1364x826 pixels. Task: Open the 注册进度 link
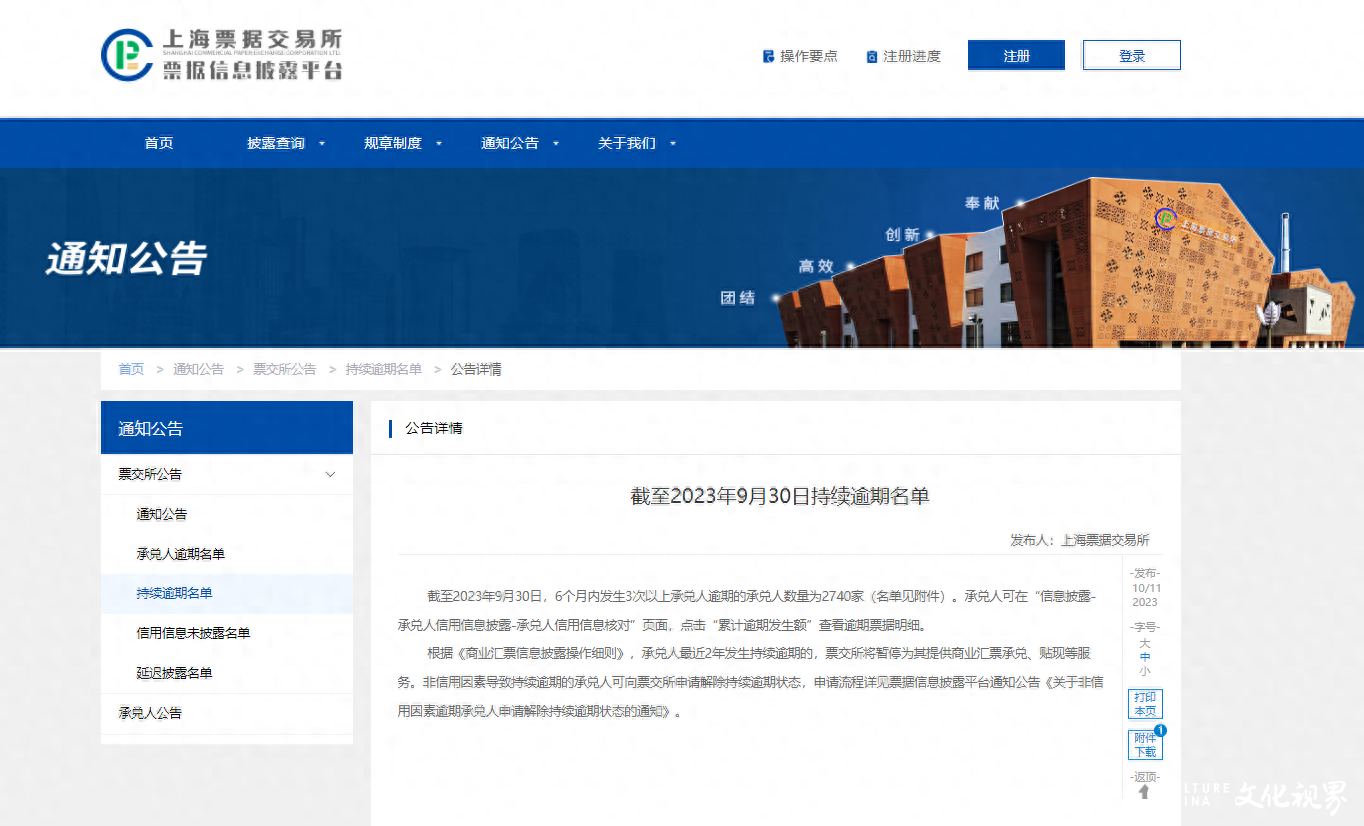point(912,57)
